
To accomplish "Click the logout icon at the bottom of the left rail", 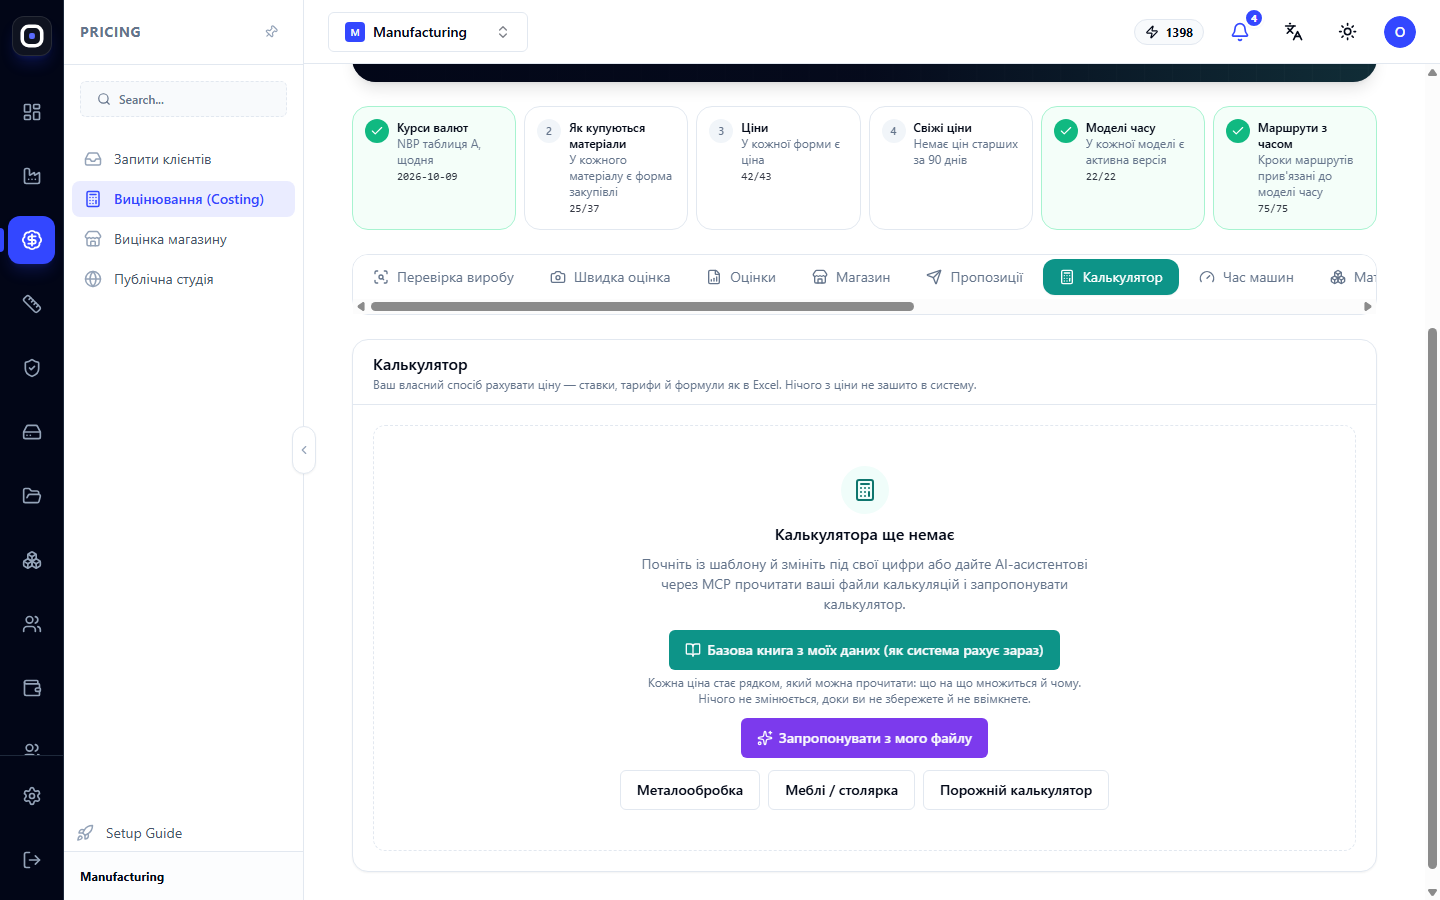I will point(32,860).
